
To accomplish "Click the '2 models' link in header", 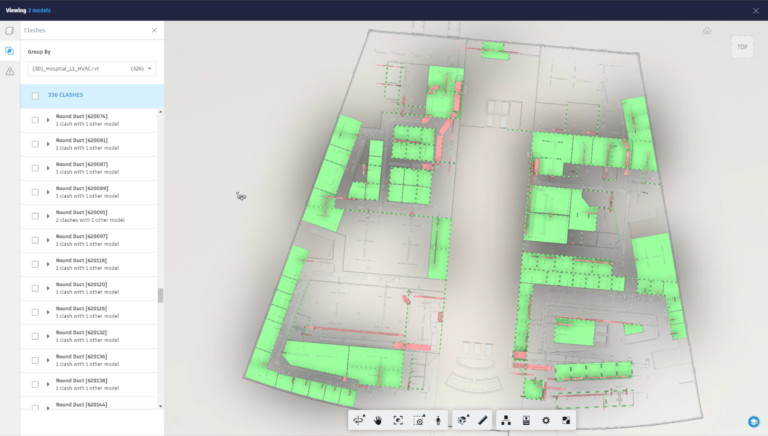I will point(39,10).
